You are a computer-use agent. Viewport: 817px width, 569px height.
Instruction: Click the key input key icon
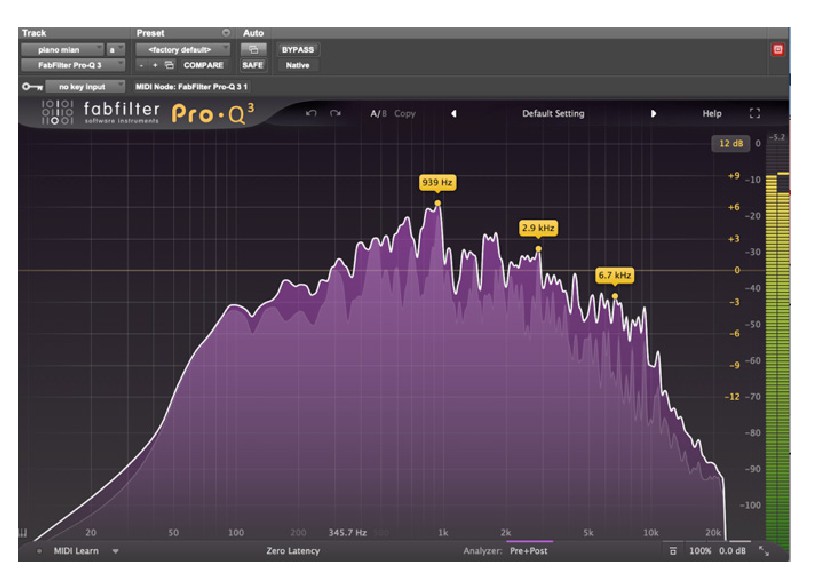[32, 86]
